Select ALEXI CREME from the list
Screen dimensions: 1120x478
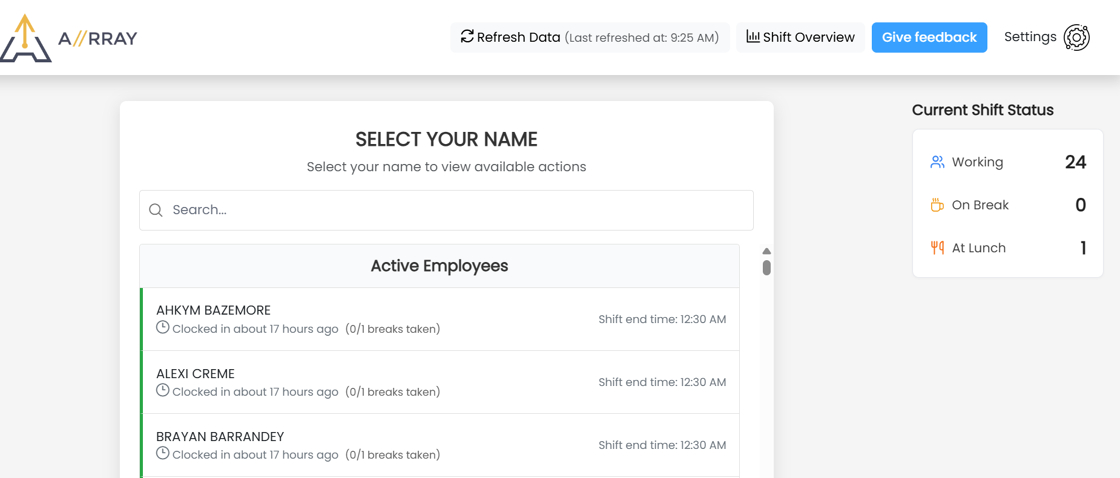tap(440, 382)
